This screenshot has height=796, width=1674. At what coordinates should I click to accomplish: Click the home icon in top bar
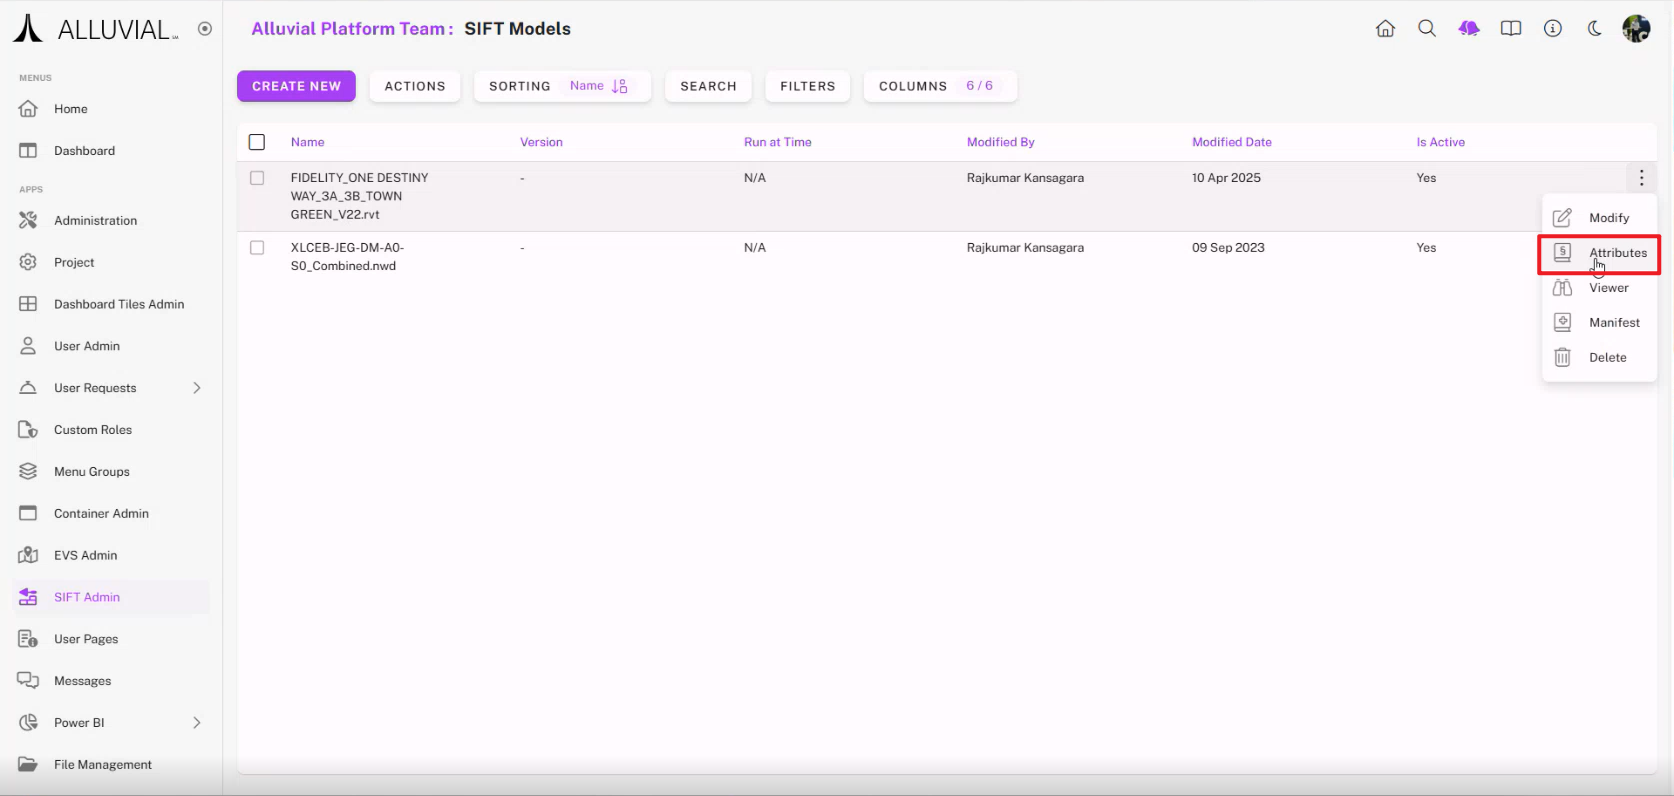tap(1385, 29)
